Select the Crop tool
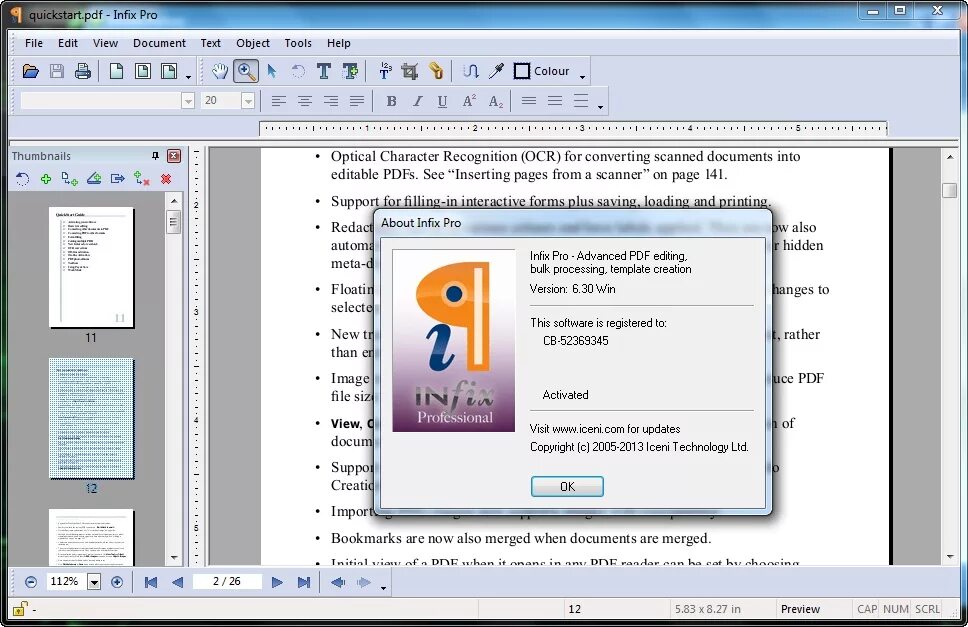 pos(409,72)
